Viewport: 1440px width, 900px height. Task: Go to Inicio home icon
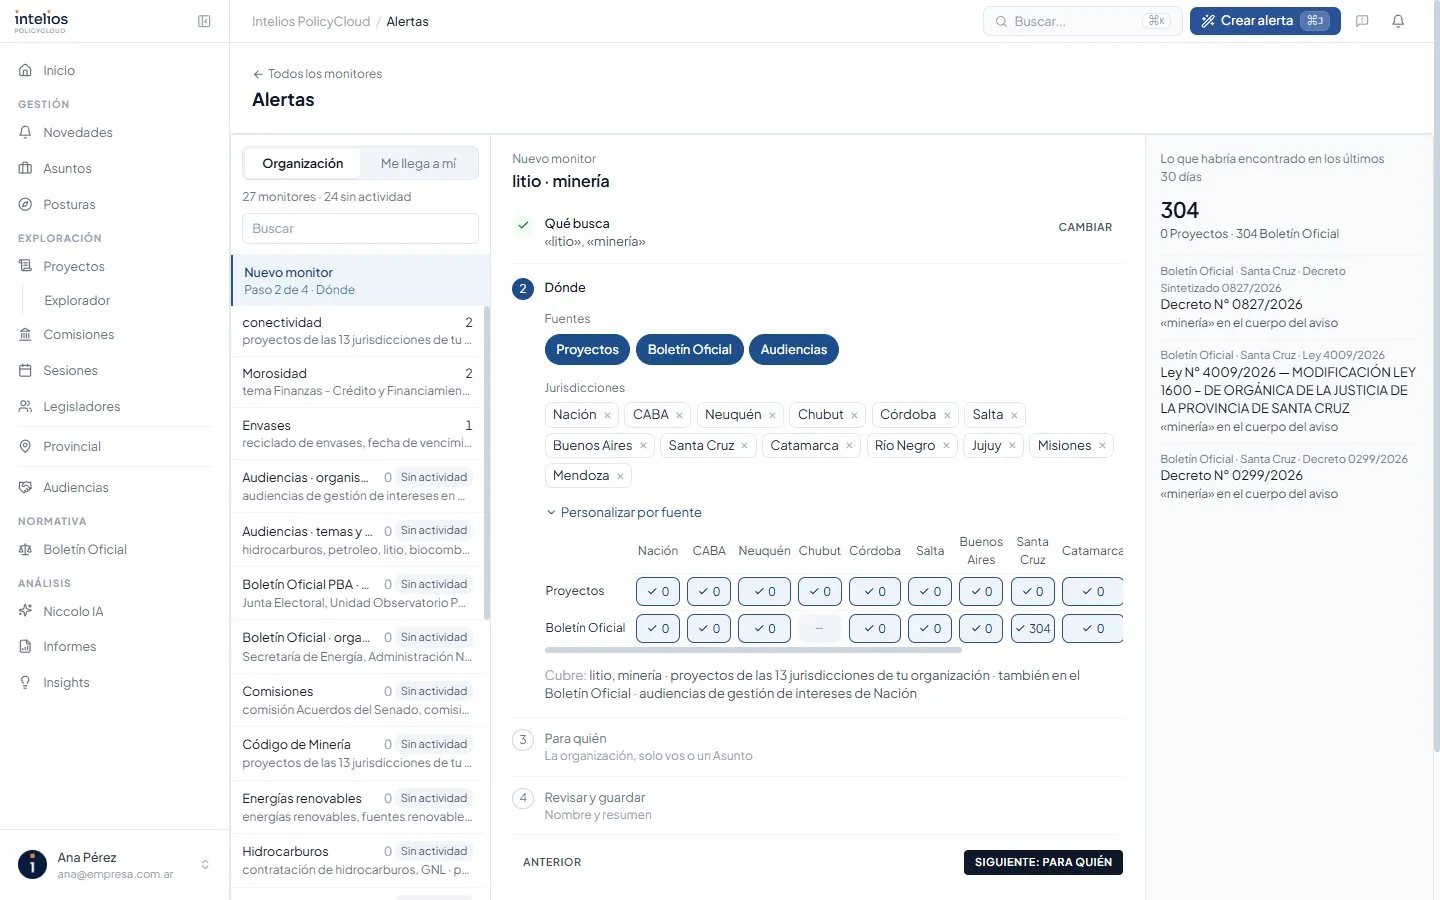click(26, 70)
